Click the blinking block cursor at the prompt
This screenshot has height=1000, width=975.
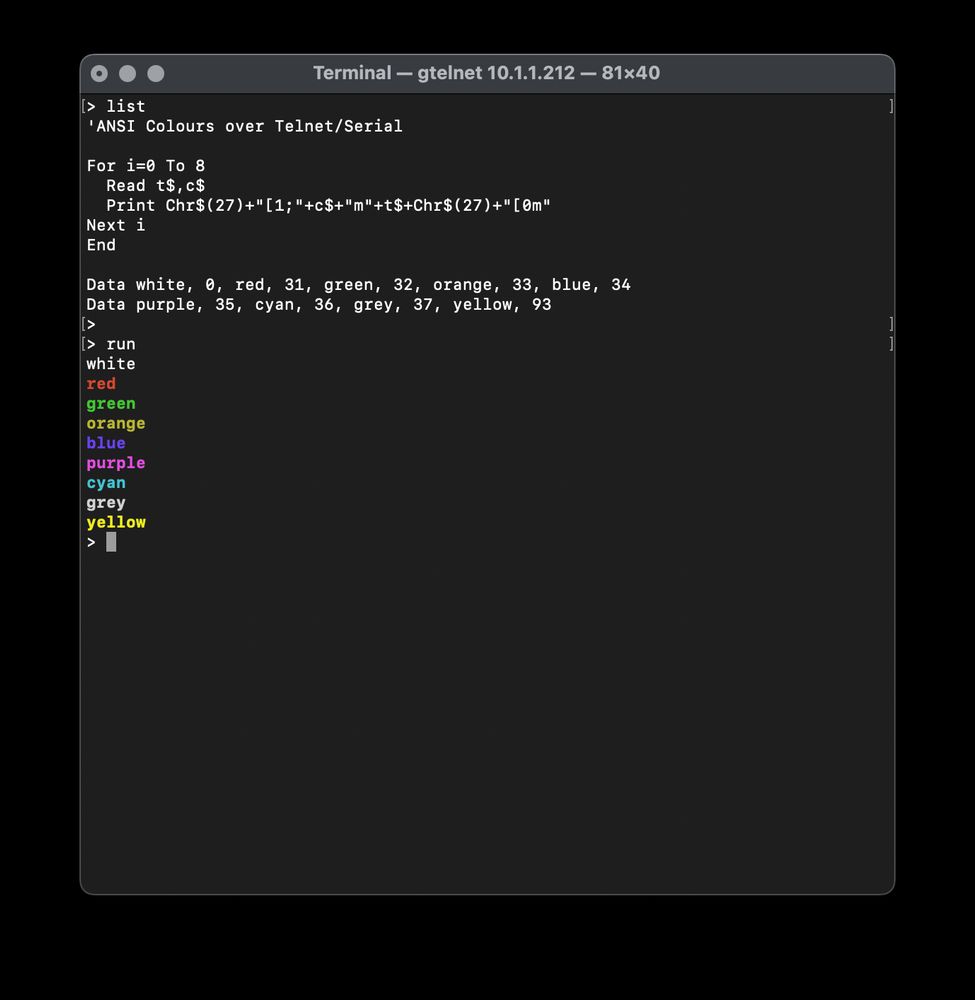click(110, 542)
